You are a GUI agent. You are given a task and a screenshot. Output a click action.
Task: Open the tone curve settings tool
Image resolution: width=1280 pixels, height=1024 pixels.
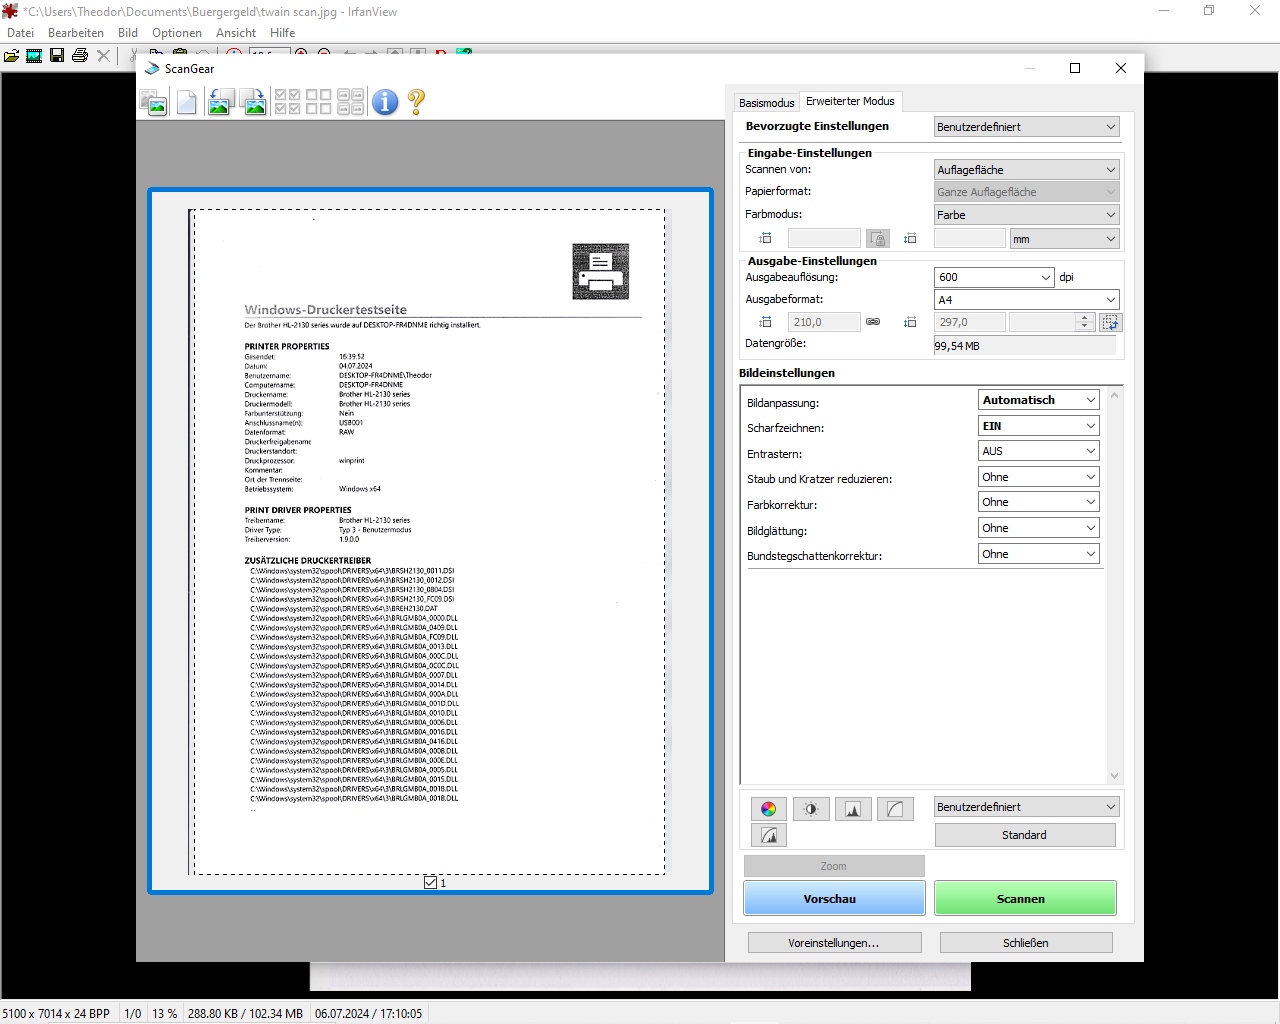pyautogui.click(x=895, y=809)
